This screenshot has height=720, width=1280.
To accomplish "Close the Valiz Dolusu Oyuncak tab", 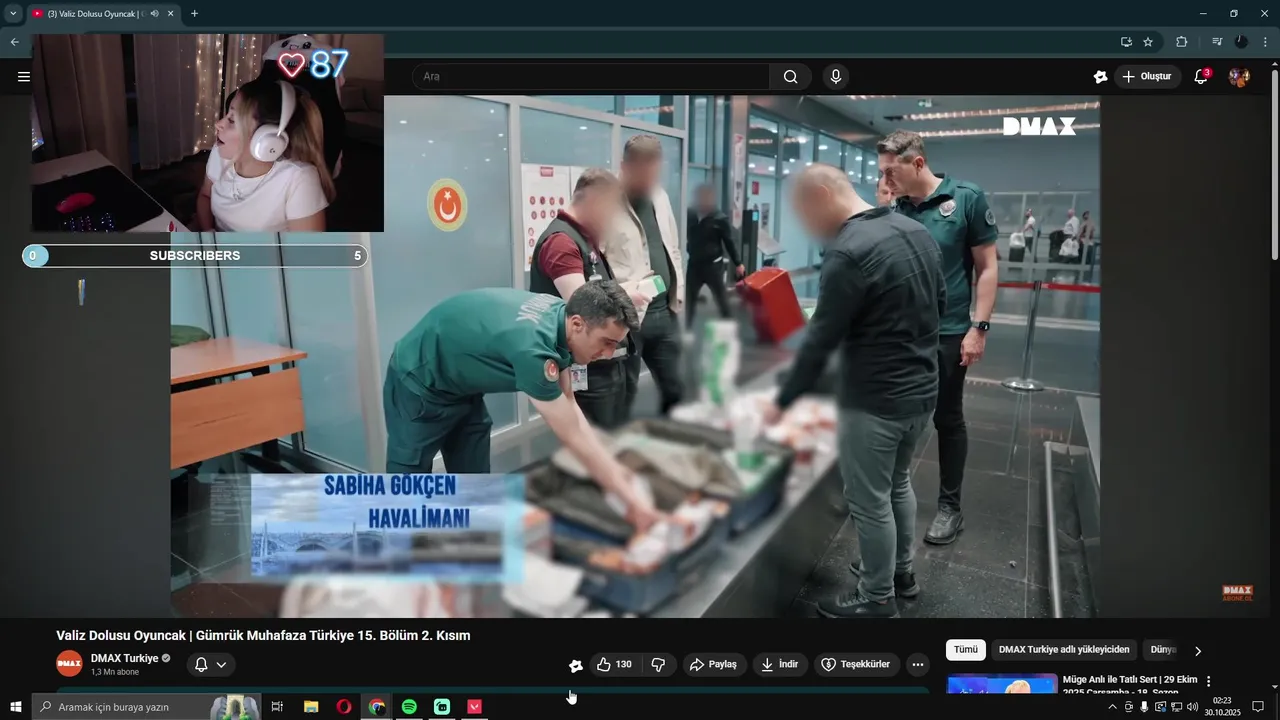I will [171, 13].
